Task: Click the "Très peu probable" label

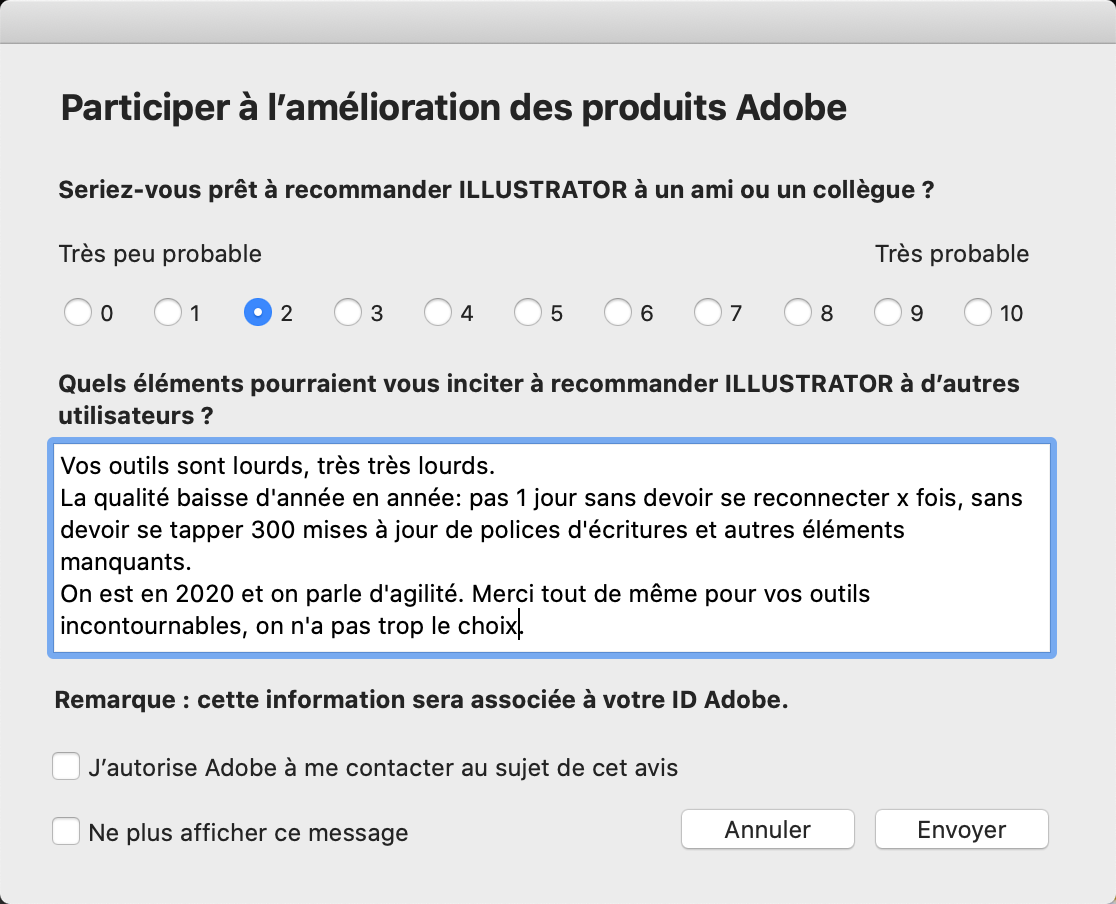Action: click(160, 253)
